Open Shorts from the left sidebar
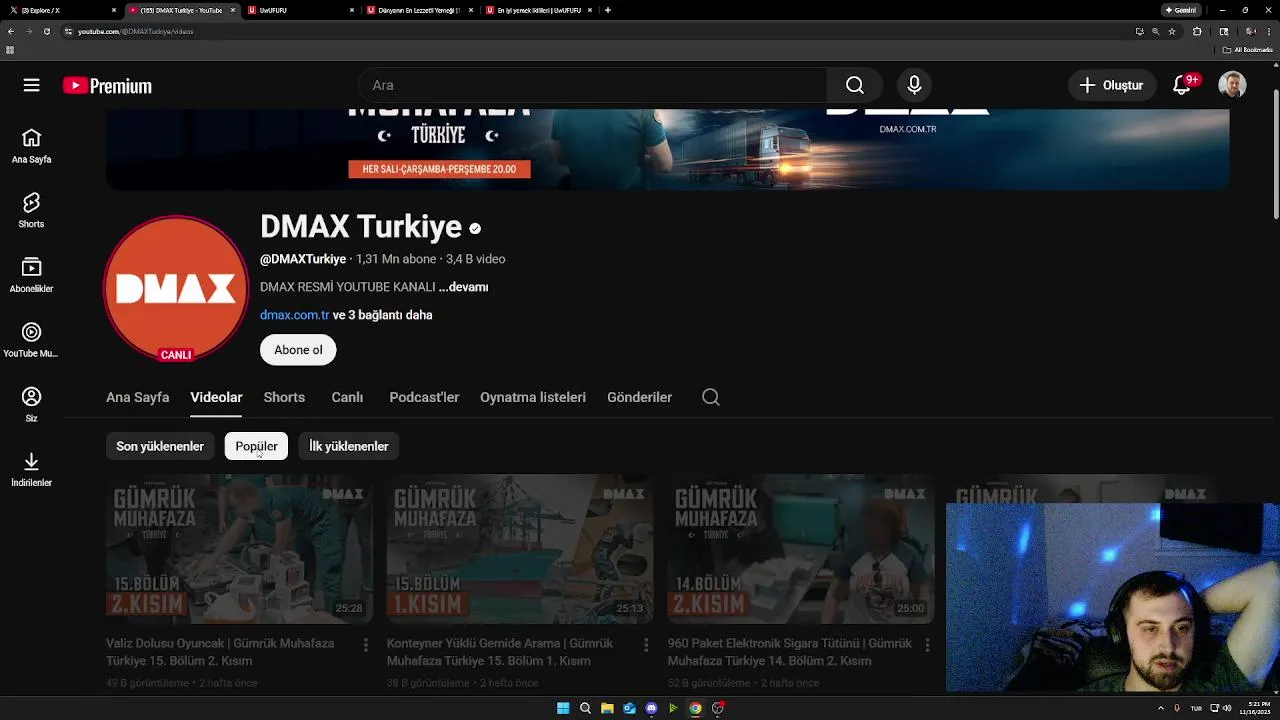1280x720 pixels. tap(31, 210)
